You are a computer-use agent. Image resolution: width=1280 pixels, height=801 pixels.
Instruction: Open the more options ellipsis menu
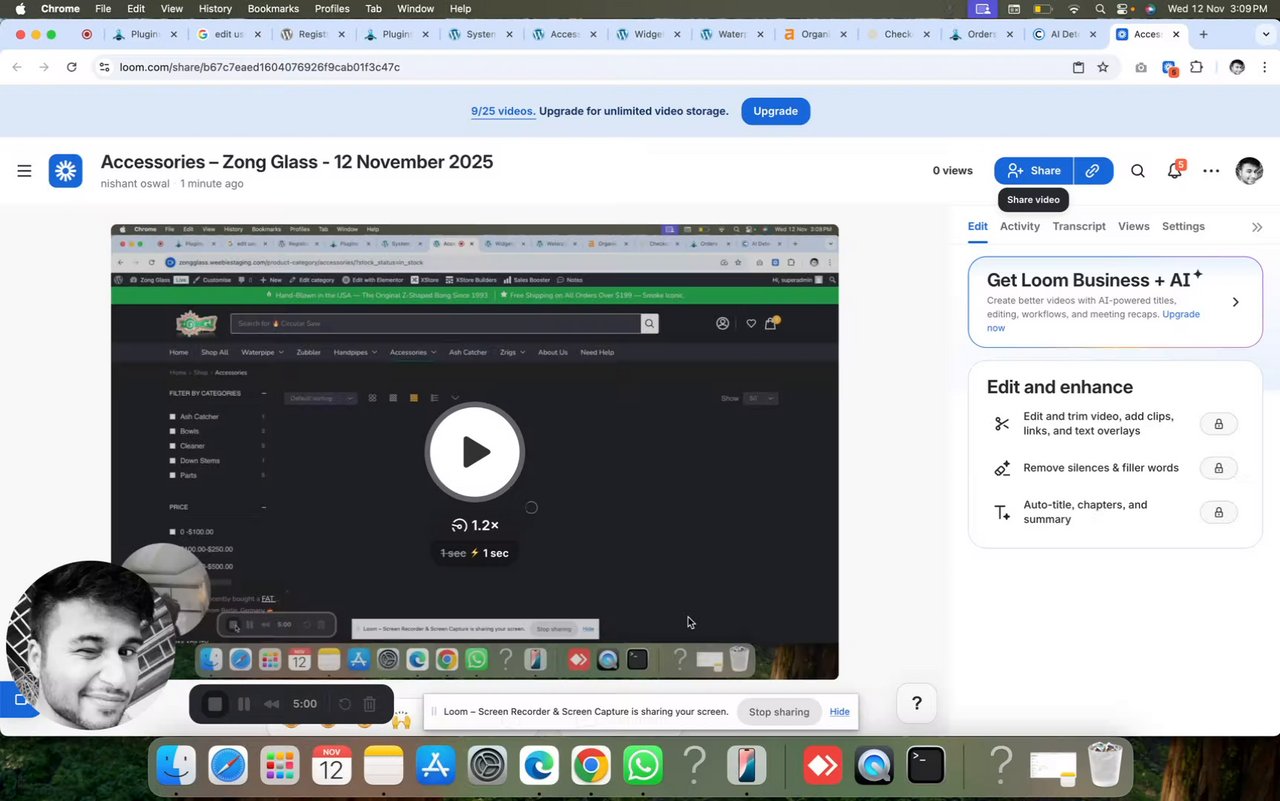click(1211, 171)
